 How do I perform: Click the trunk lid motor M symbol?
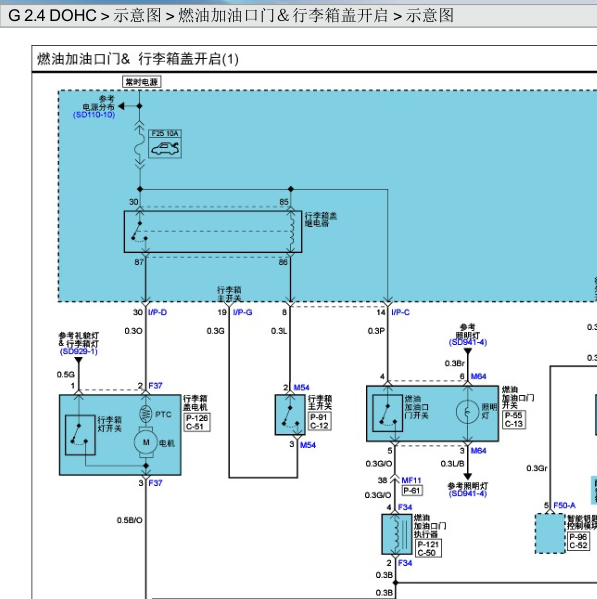click(146, 442)
